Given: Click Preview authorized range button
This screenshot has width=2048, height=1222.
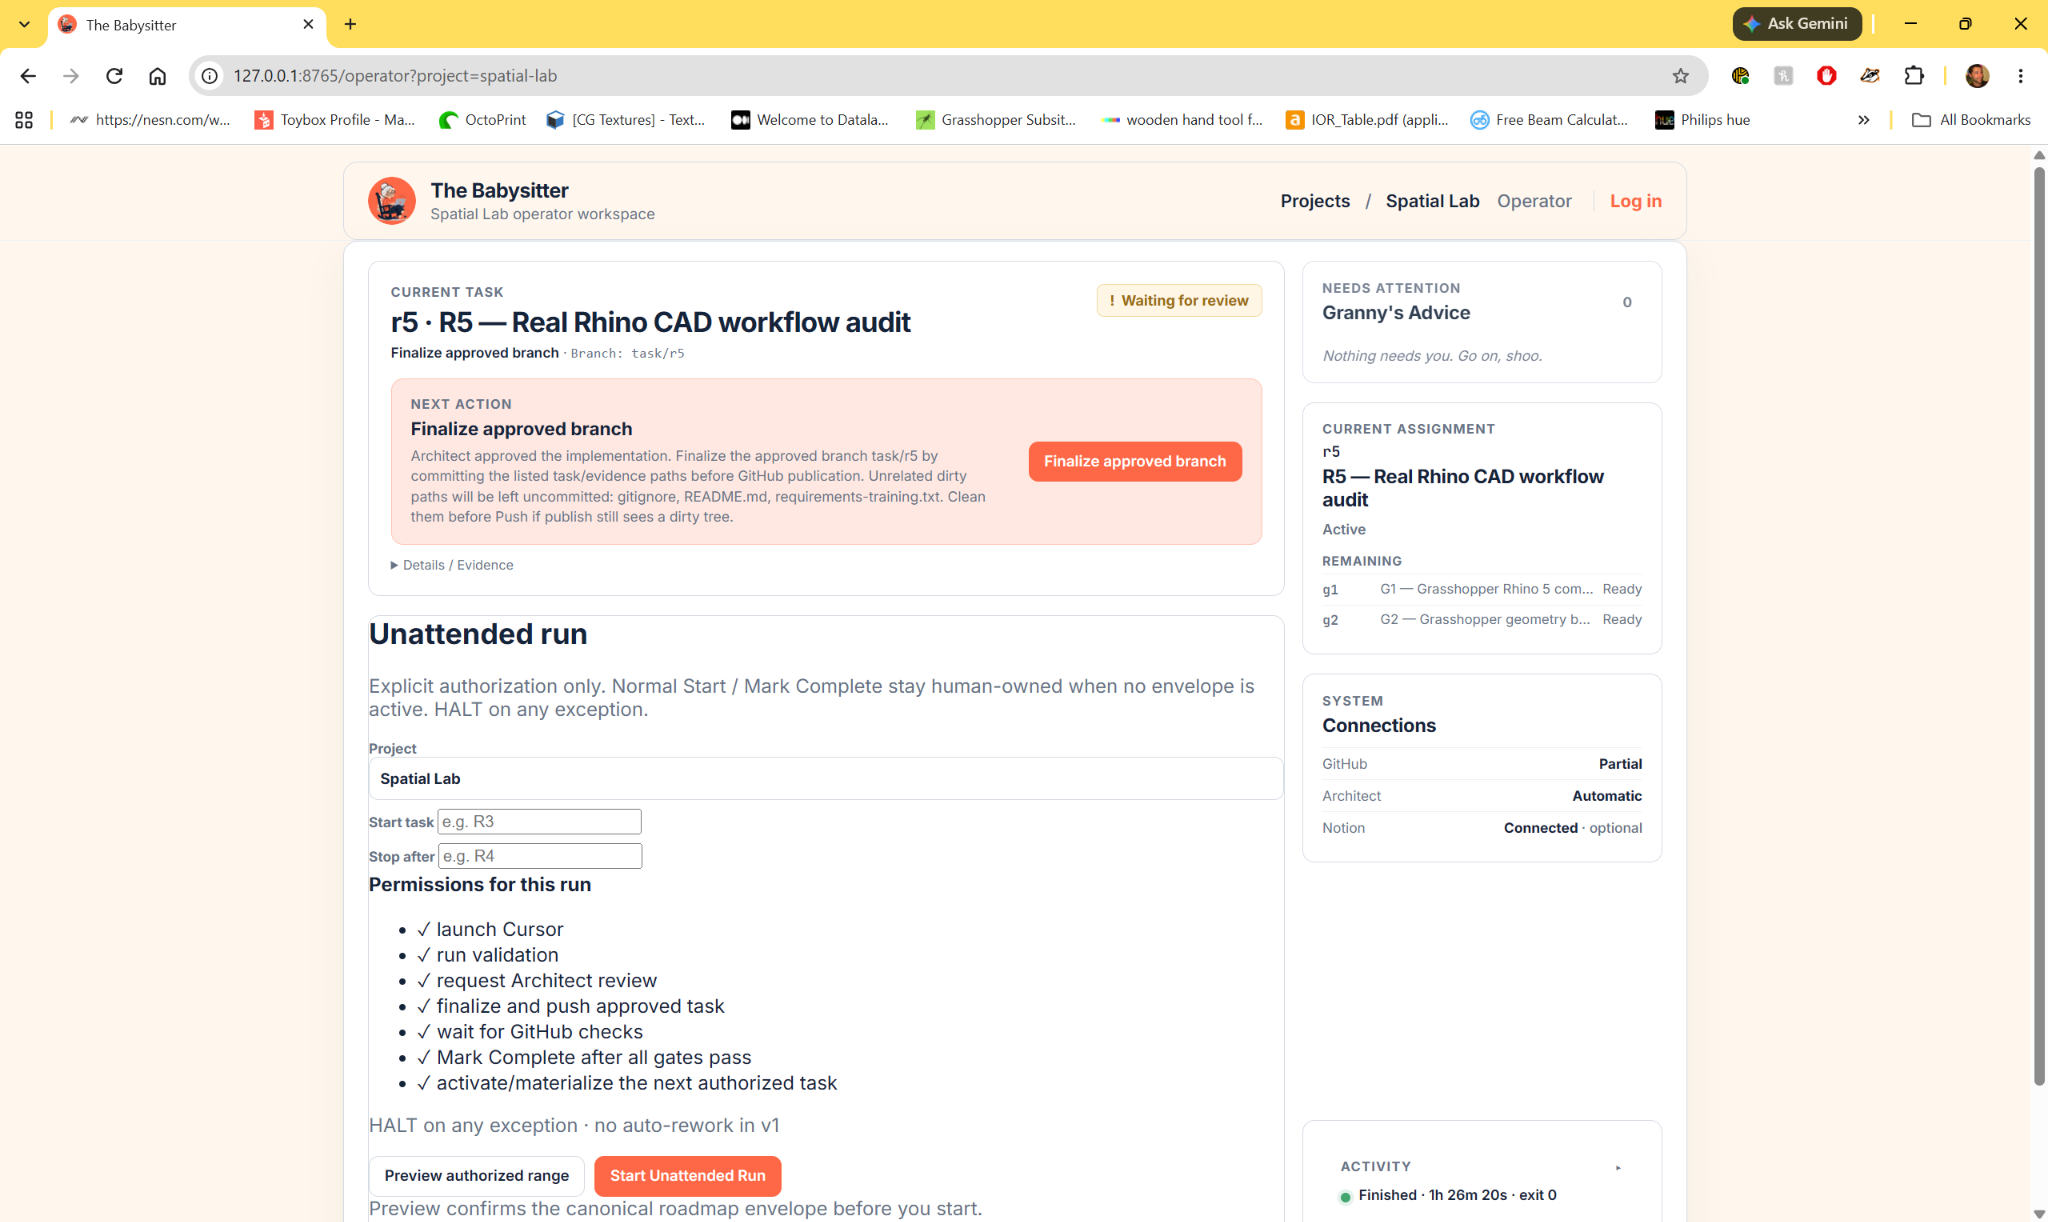Looking at the screenshot, I should (x=476, y=1176).
